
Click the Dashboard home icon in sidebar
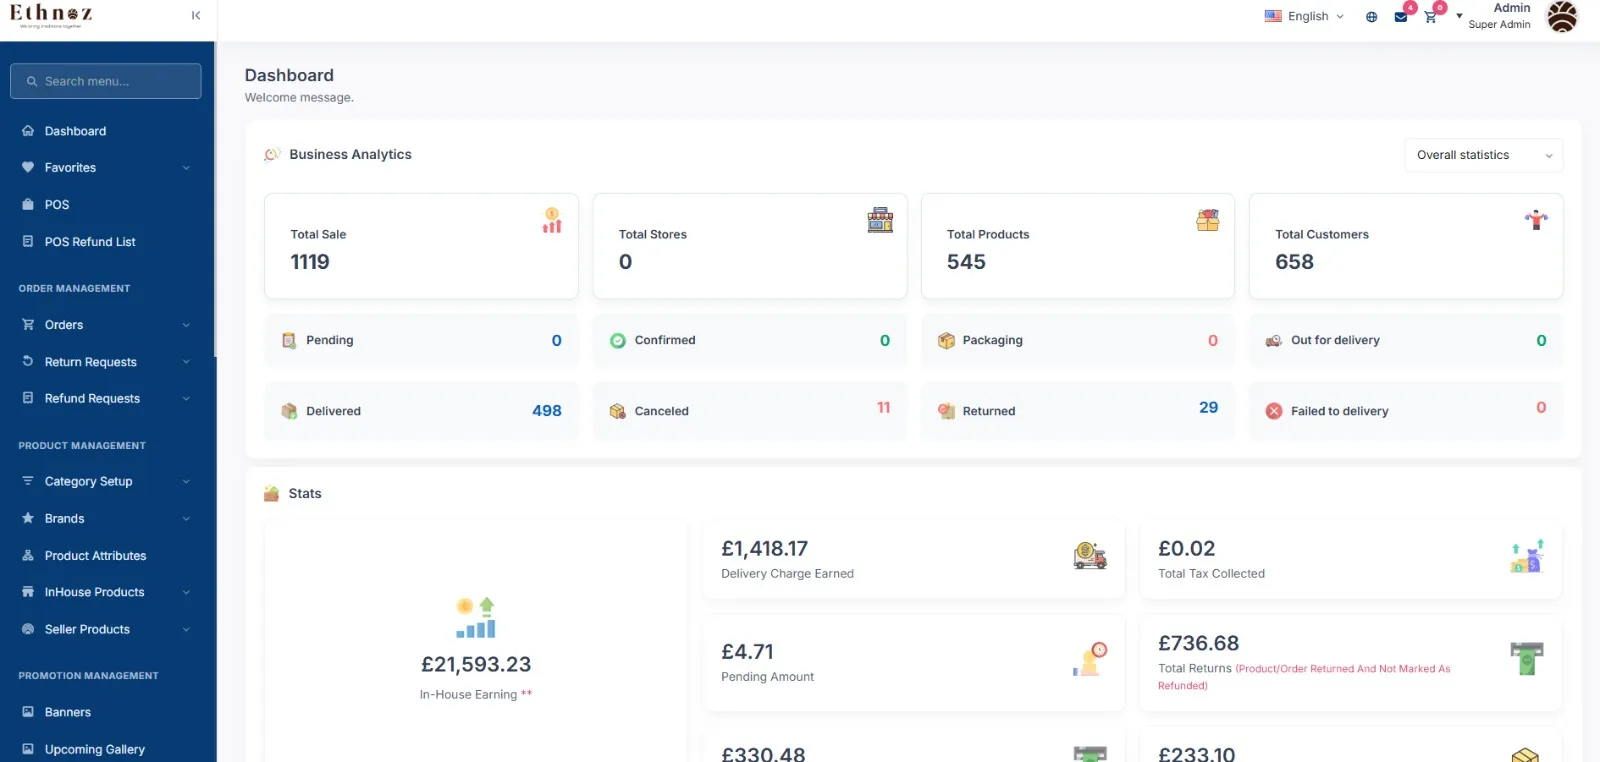tap(28, 131)
